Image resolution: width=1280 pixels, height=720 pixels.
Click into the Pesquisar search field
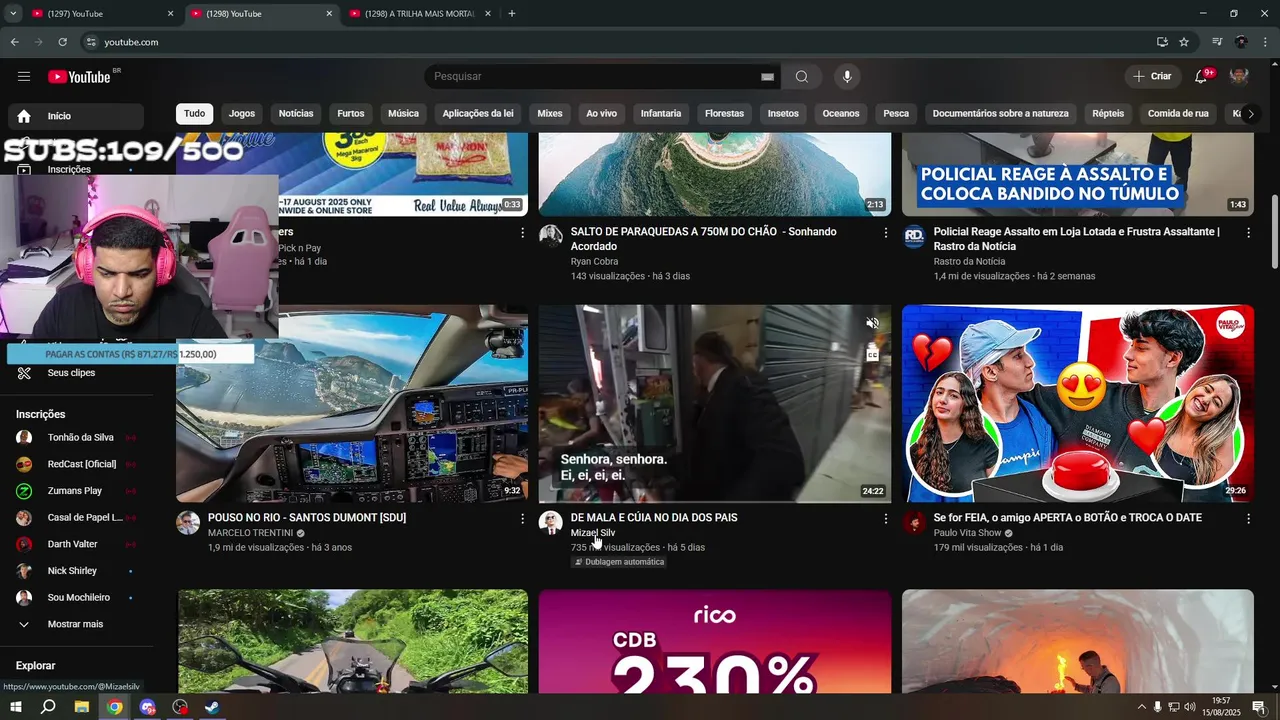pos(593,77)
